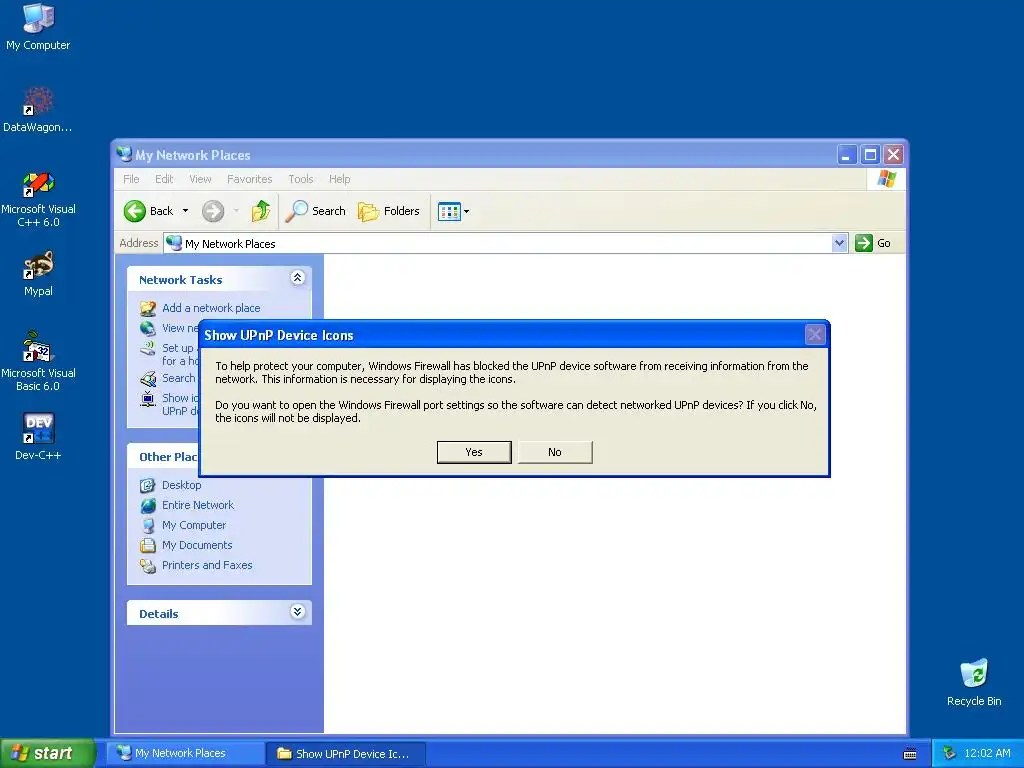Click the Forward arrow button
1024x768 pixels.
click(213, 211)
